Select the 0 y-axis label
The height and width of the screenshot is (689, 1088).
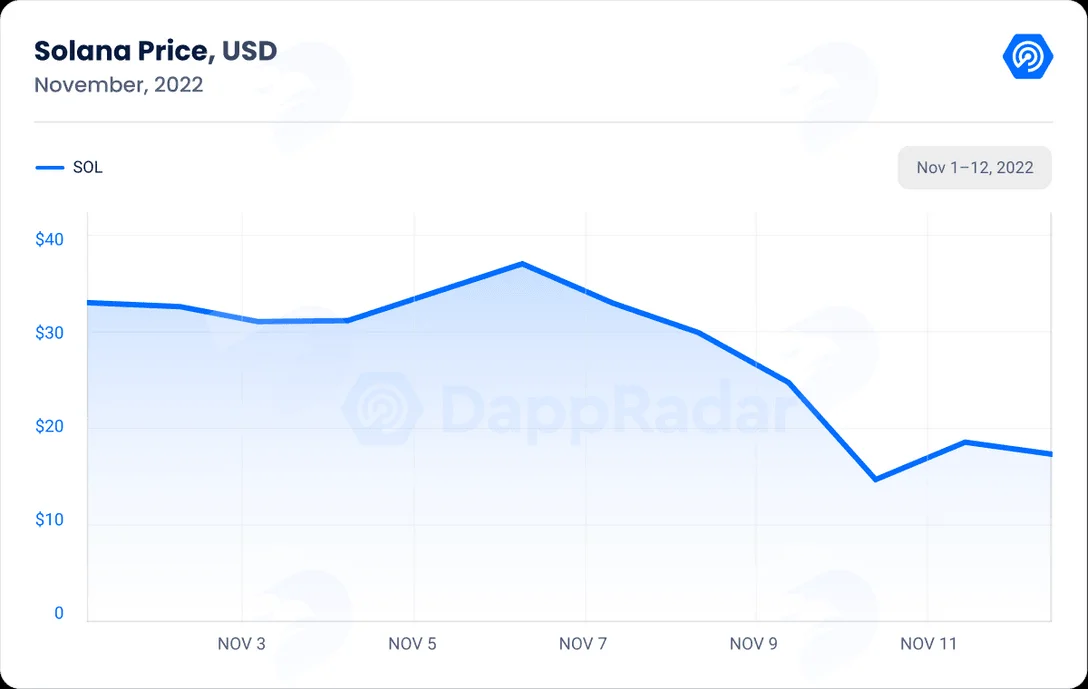pyautogui.click(x=59, y=613)
